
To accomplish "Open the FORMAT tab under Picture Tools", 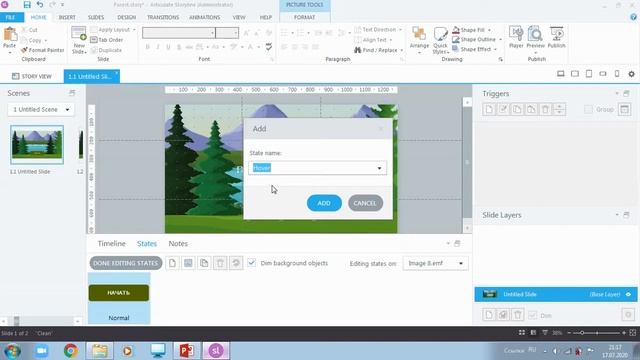I will [304, 17].
